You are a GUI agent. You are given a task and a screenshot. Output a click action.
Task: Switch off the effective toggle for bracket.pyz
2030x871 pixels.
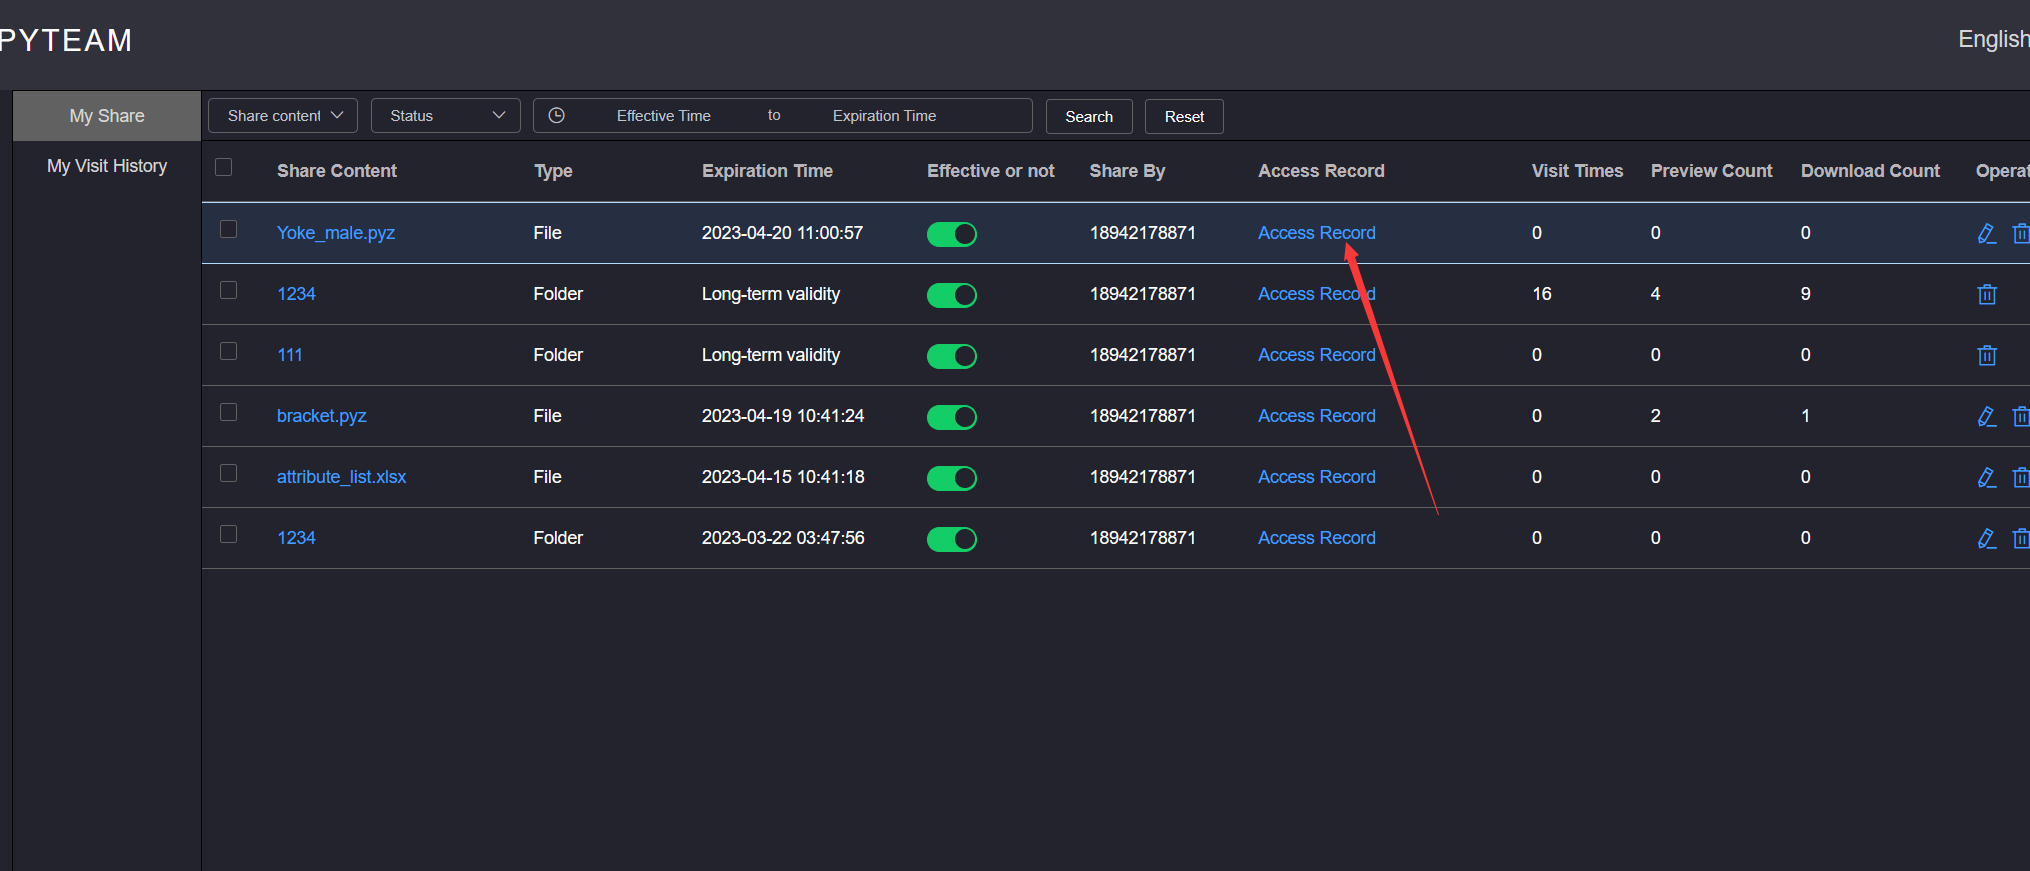pyautogui.click(x=952, y=417)
